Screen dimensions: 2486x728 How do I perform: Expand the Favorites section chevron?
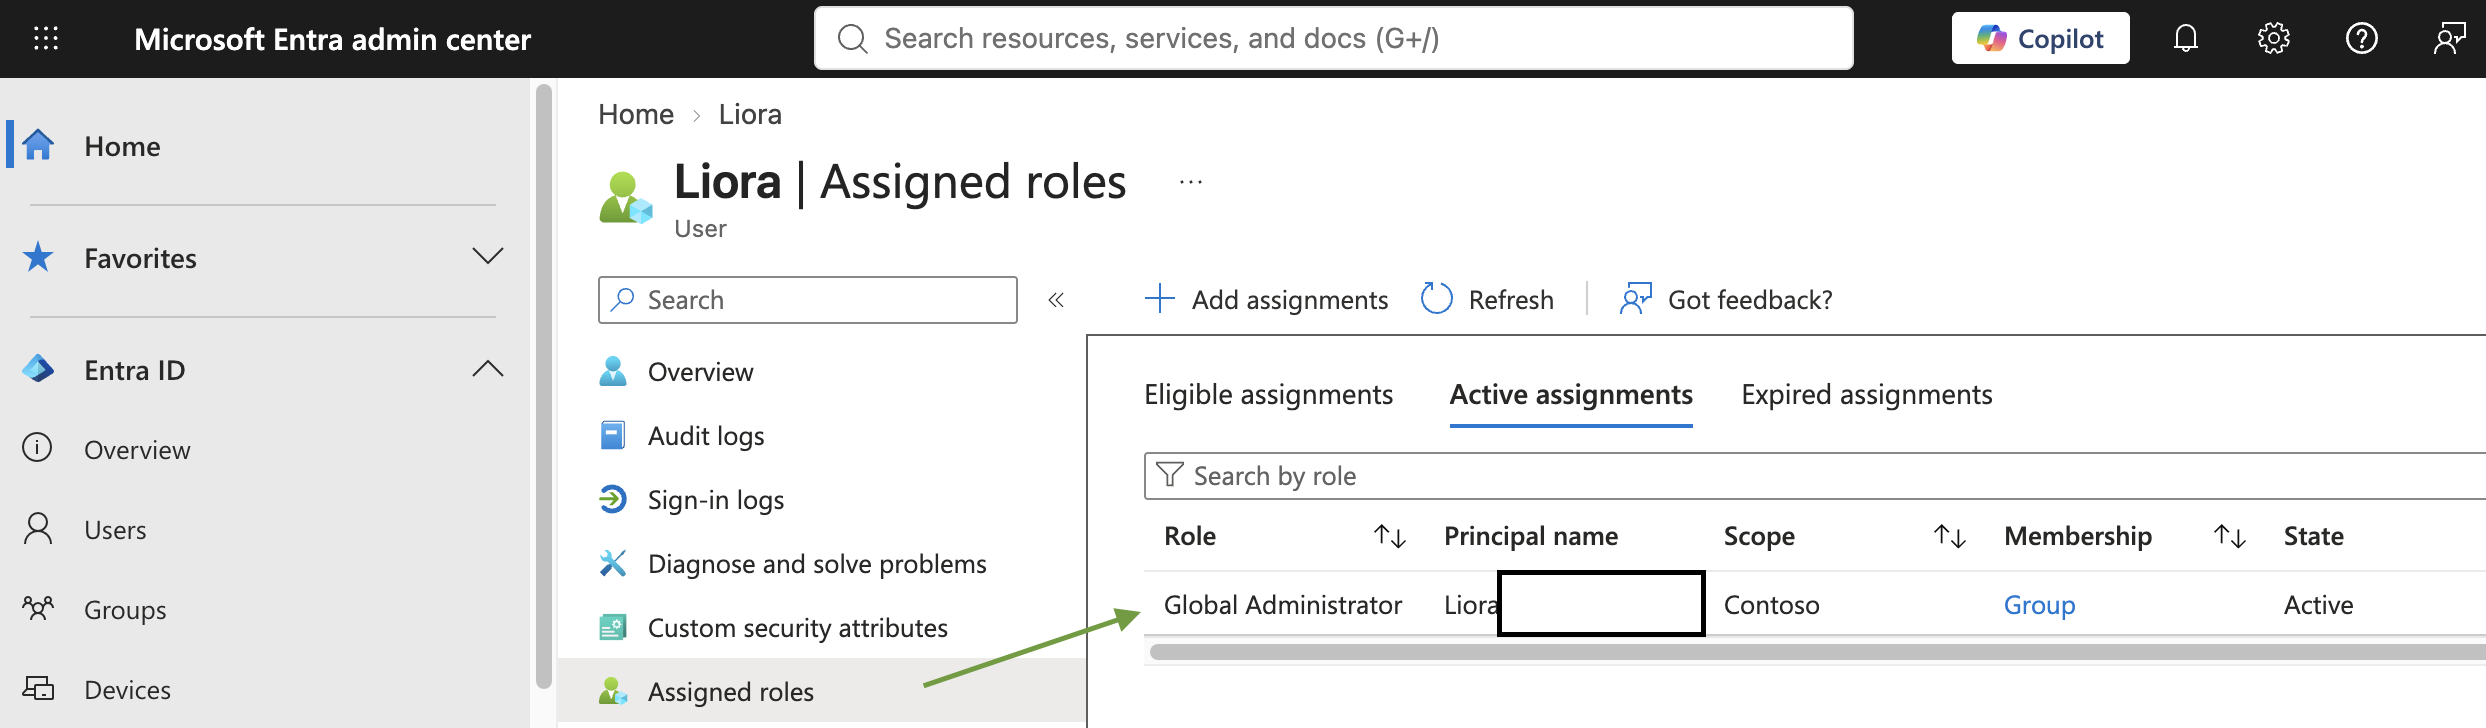[x=487, y=257]
